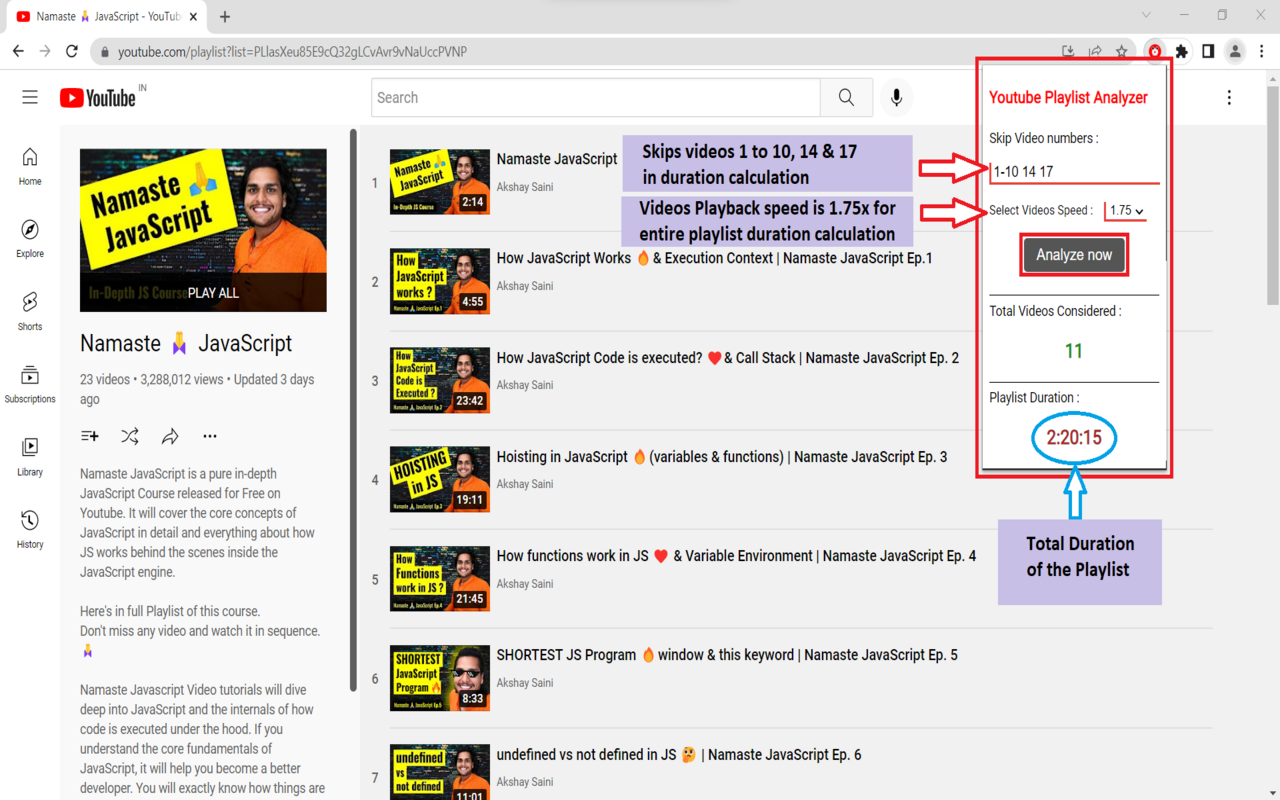
Task: Shuffle the Namaste JavaScript playlist
Action: click(x=130, y=436)
